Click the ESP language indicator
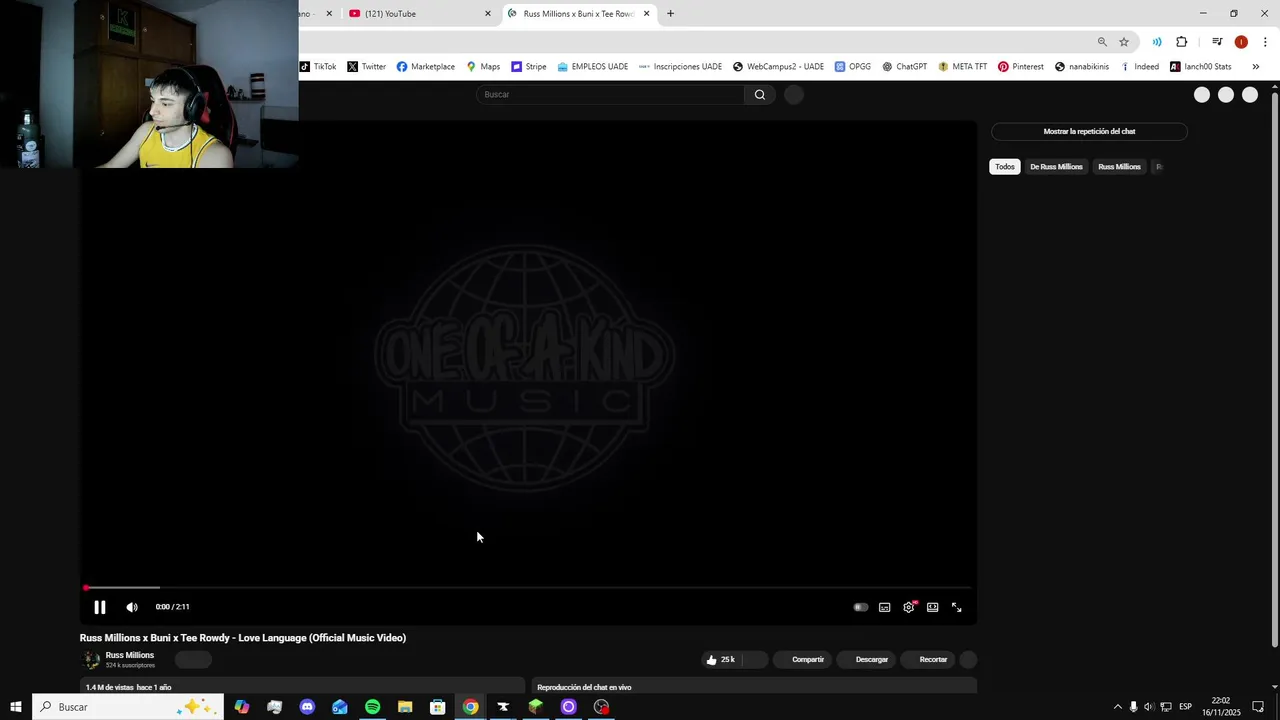The width and height of the screenshot is (1280, 720). [1185, 707]
